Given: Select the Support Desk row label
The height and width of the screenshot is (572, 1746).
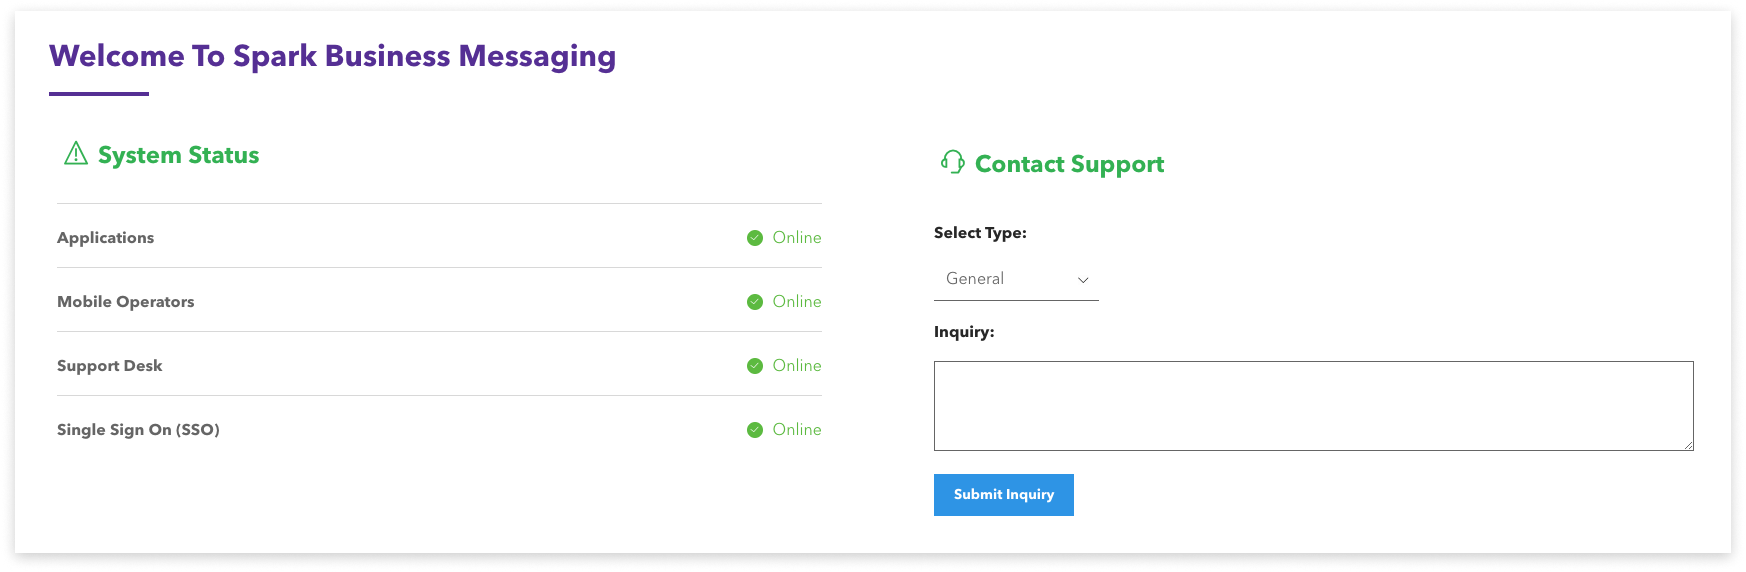Looking at the screenshot, I should 110,366.
